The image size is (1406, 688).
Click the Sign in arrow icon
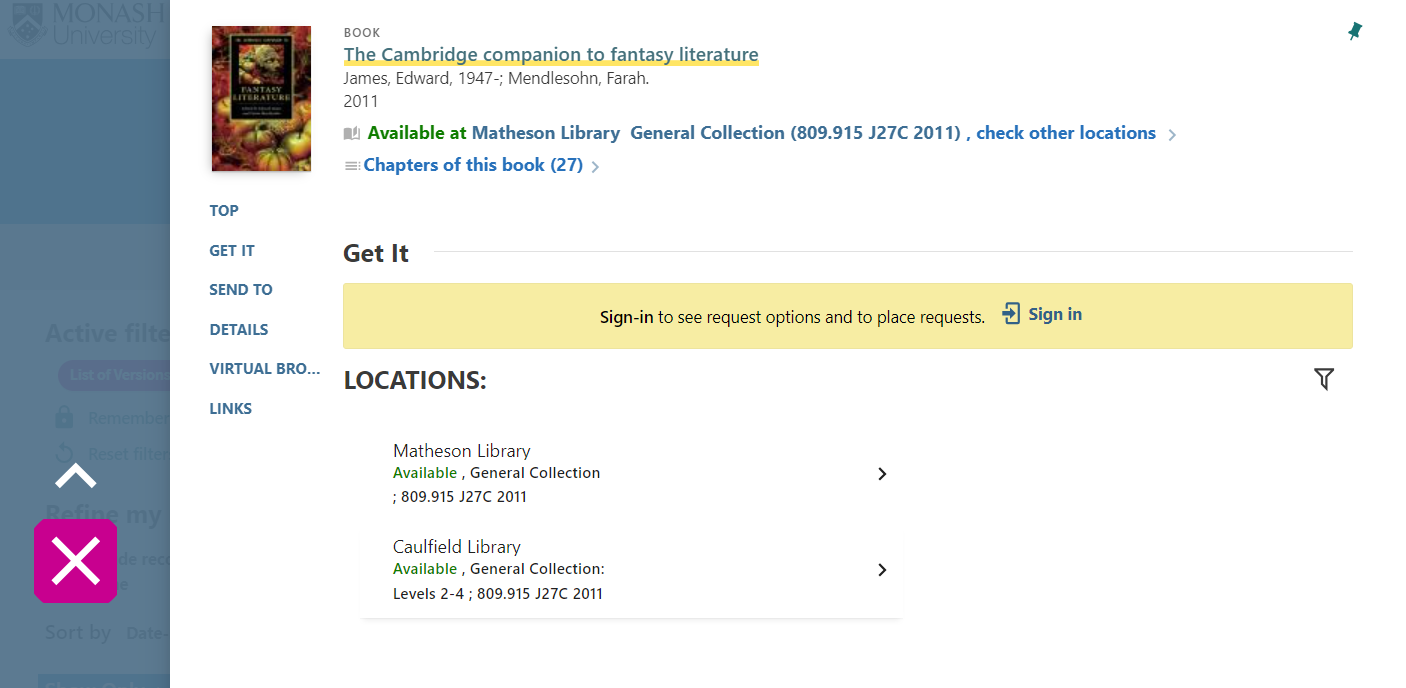pos(1011,314)
